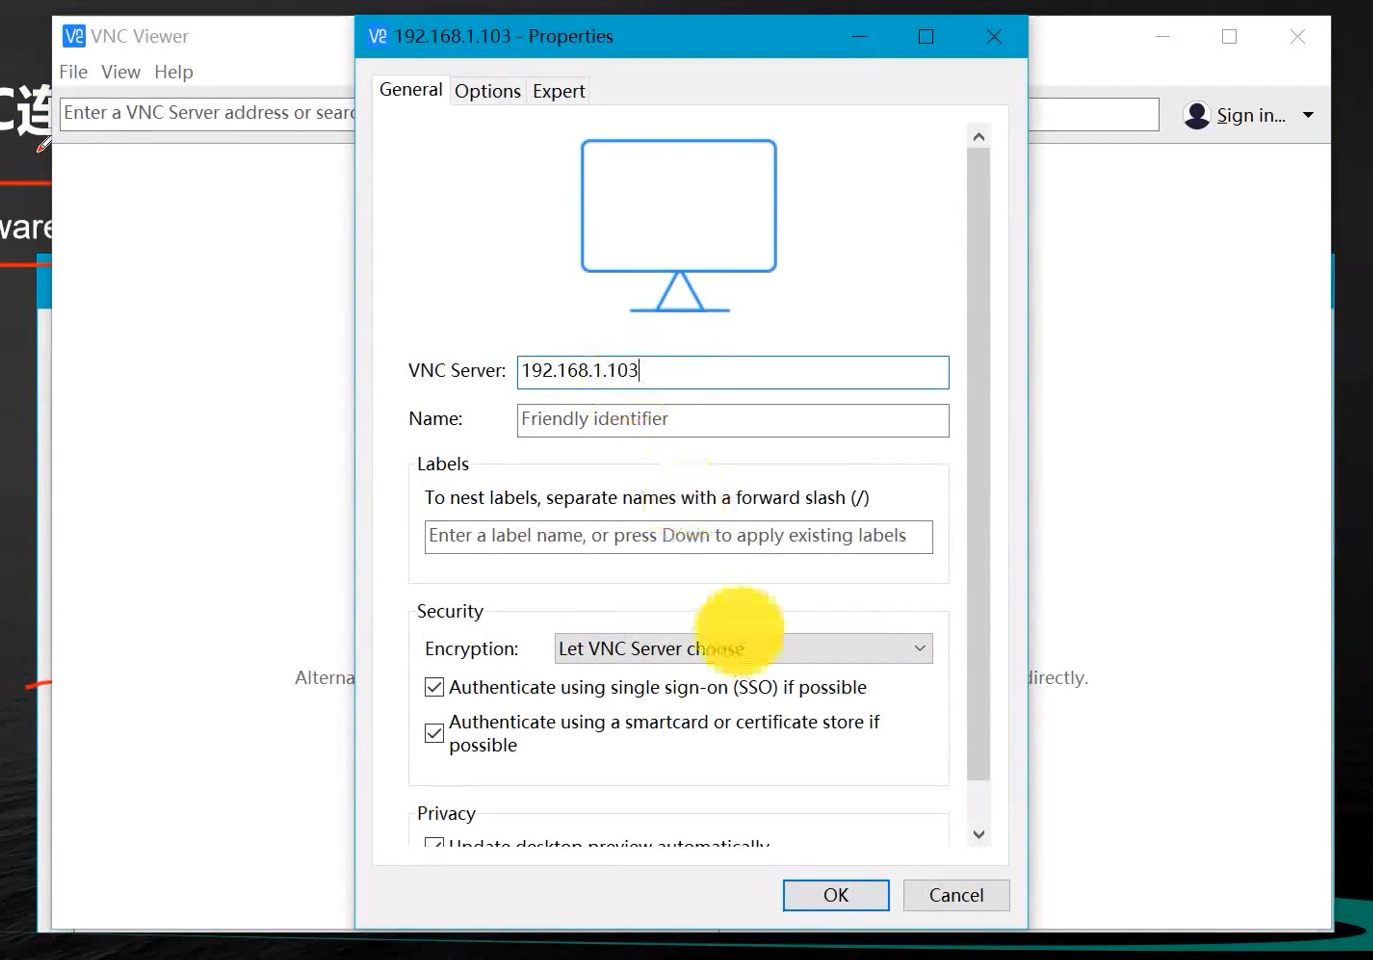Confirm with the OK button
The image size is (1373, 960).
[836, 895]
